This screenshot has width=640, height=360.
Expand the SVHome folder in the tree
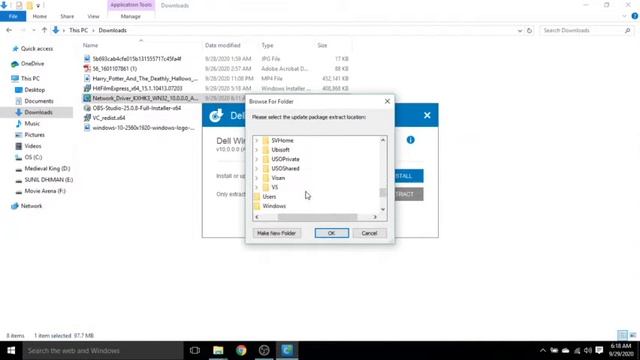[257, 140]
